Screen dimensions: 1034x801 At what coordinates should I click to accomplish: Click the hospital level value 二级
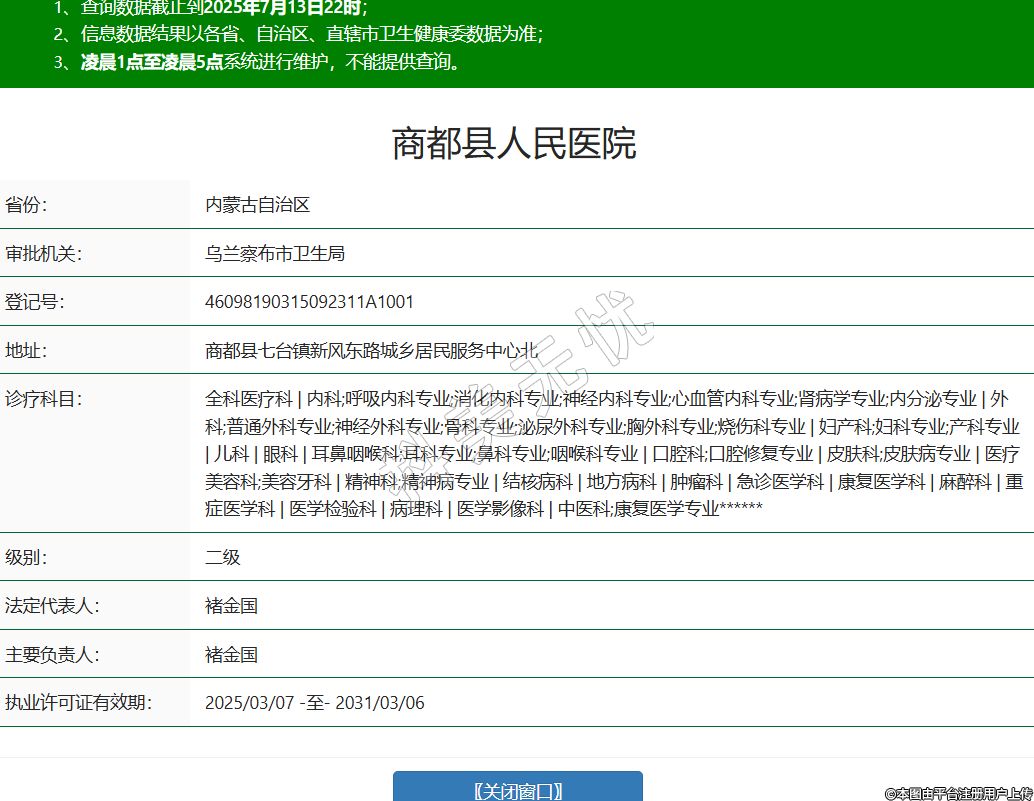[223, 557]
